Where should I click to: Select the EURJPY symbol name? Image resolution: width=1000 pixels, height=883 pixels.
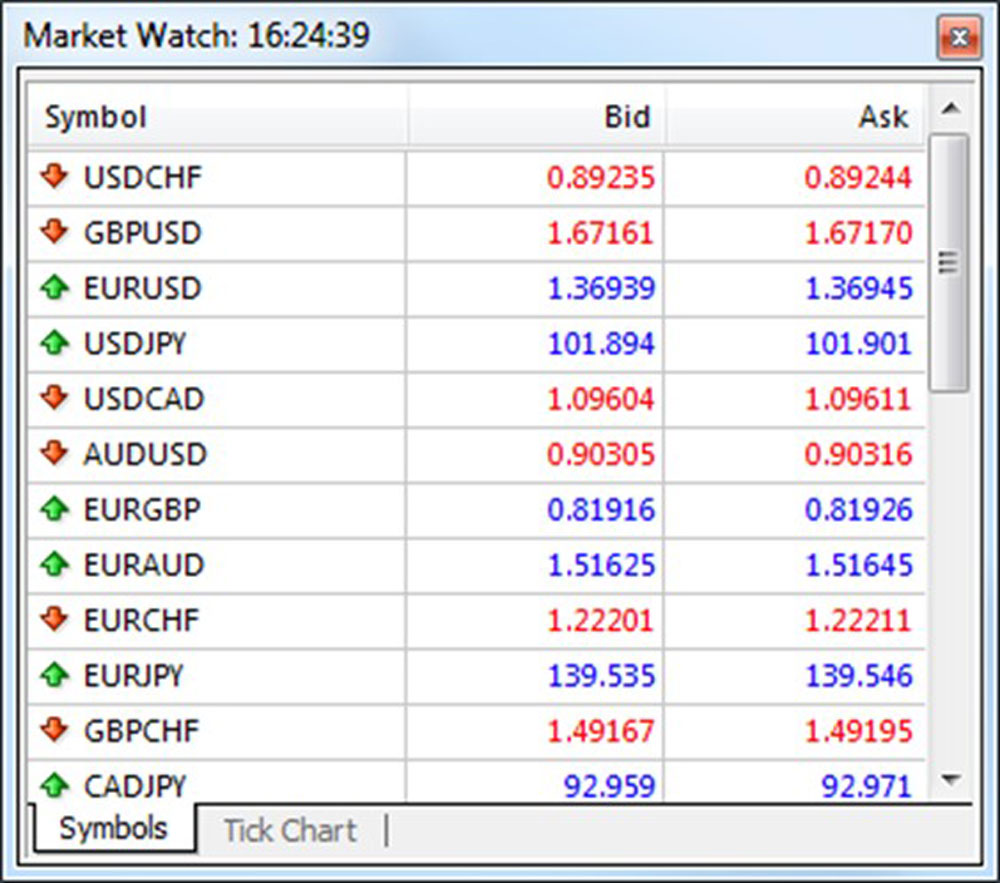click(134, 676)
